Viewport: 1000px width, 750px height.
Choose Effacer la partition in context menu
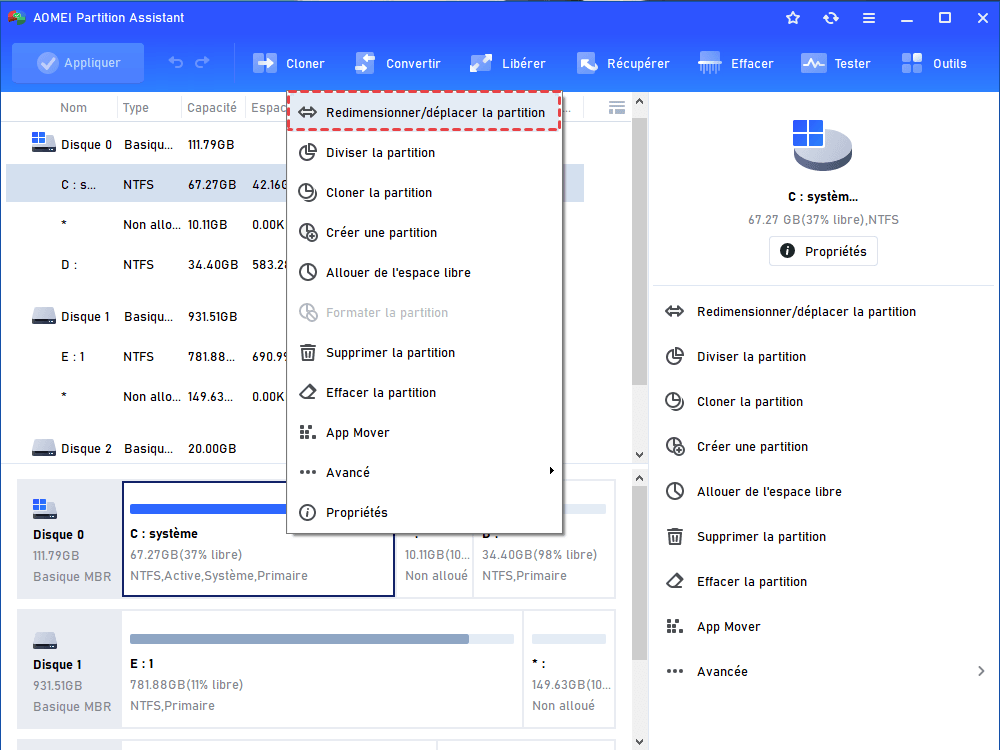[x=424, y=393]
